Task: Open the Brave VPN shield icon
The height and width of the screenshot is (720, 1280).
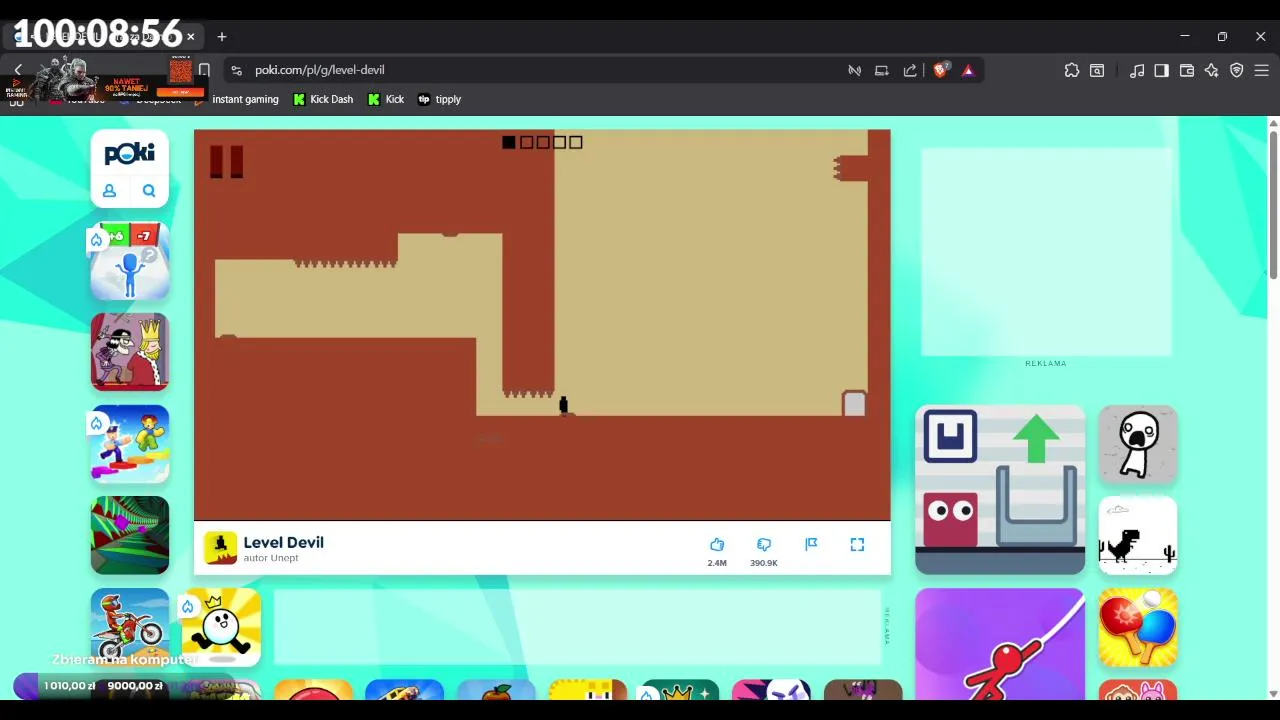Action: [x=1237, y=70]
